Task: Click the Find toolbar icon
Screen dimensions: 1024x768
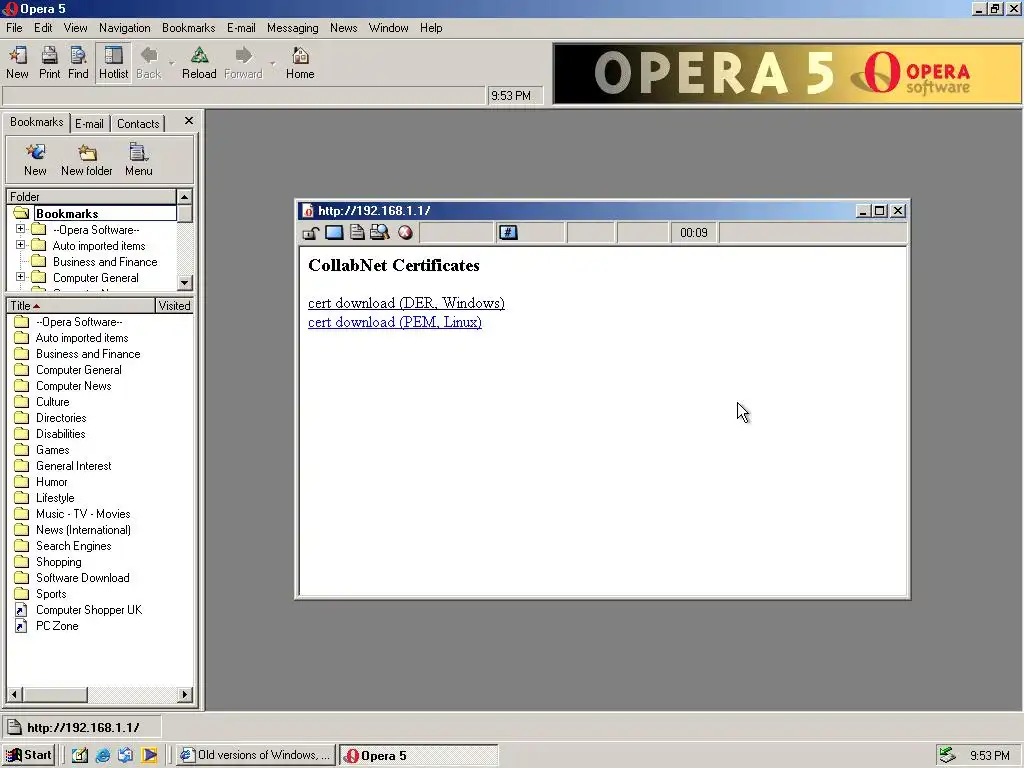Action: pos(78,63)
